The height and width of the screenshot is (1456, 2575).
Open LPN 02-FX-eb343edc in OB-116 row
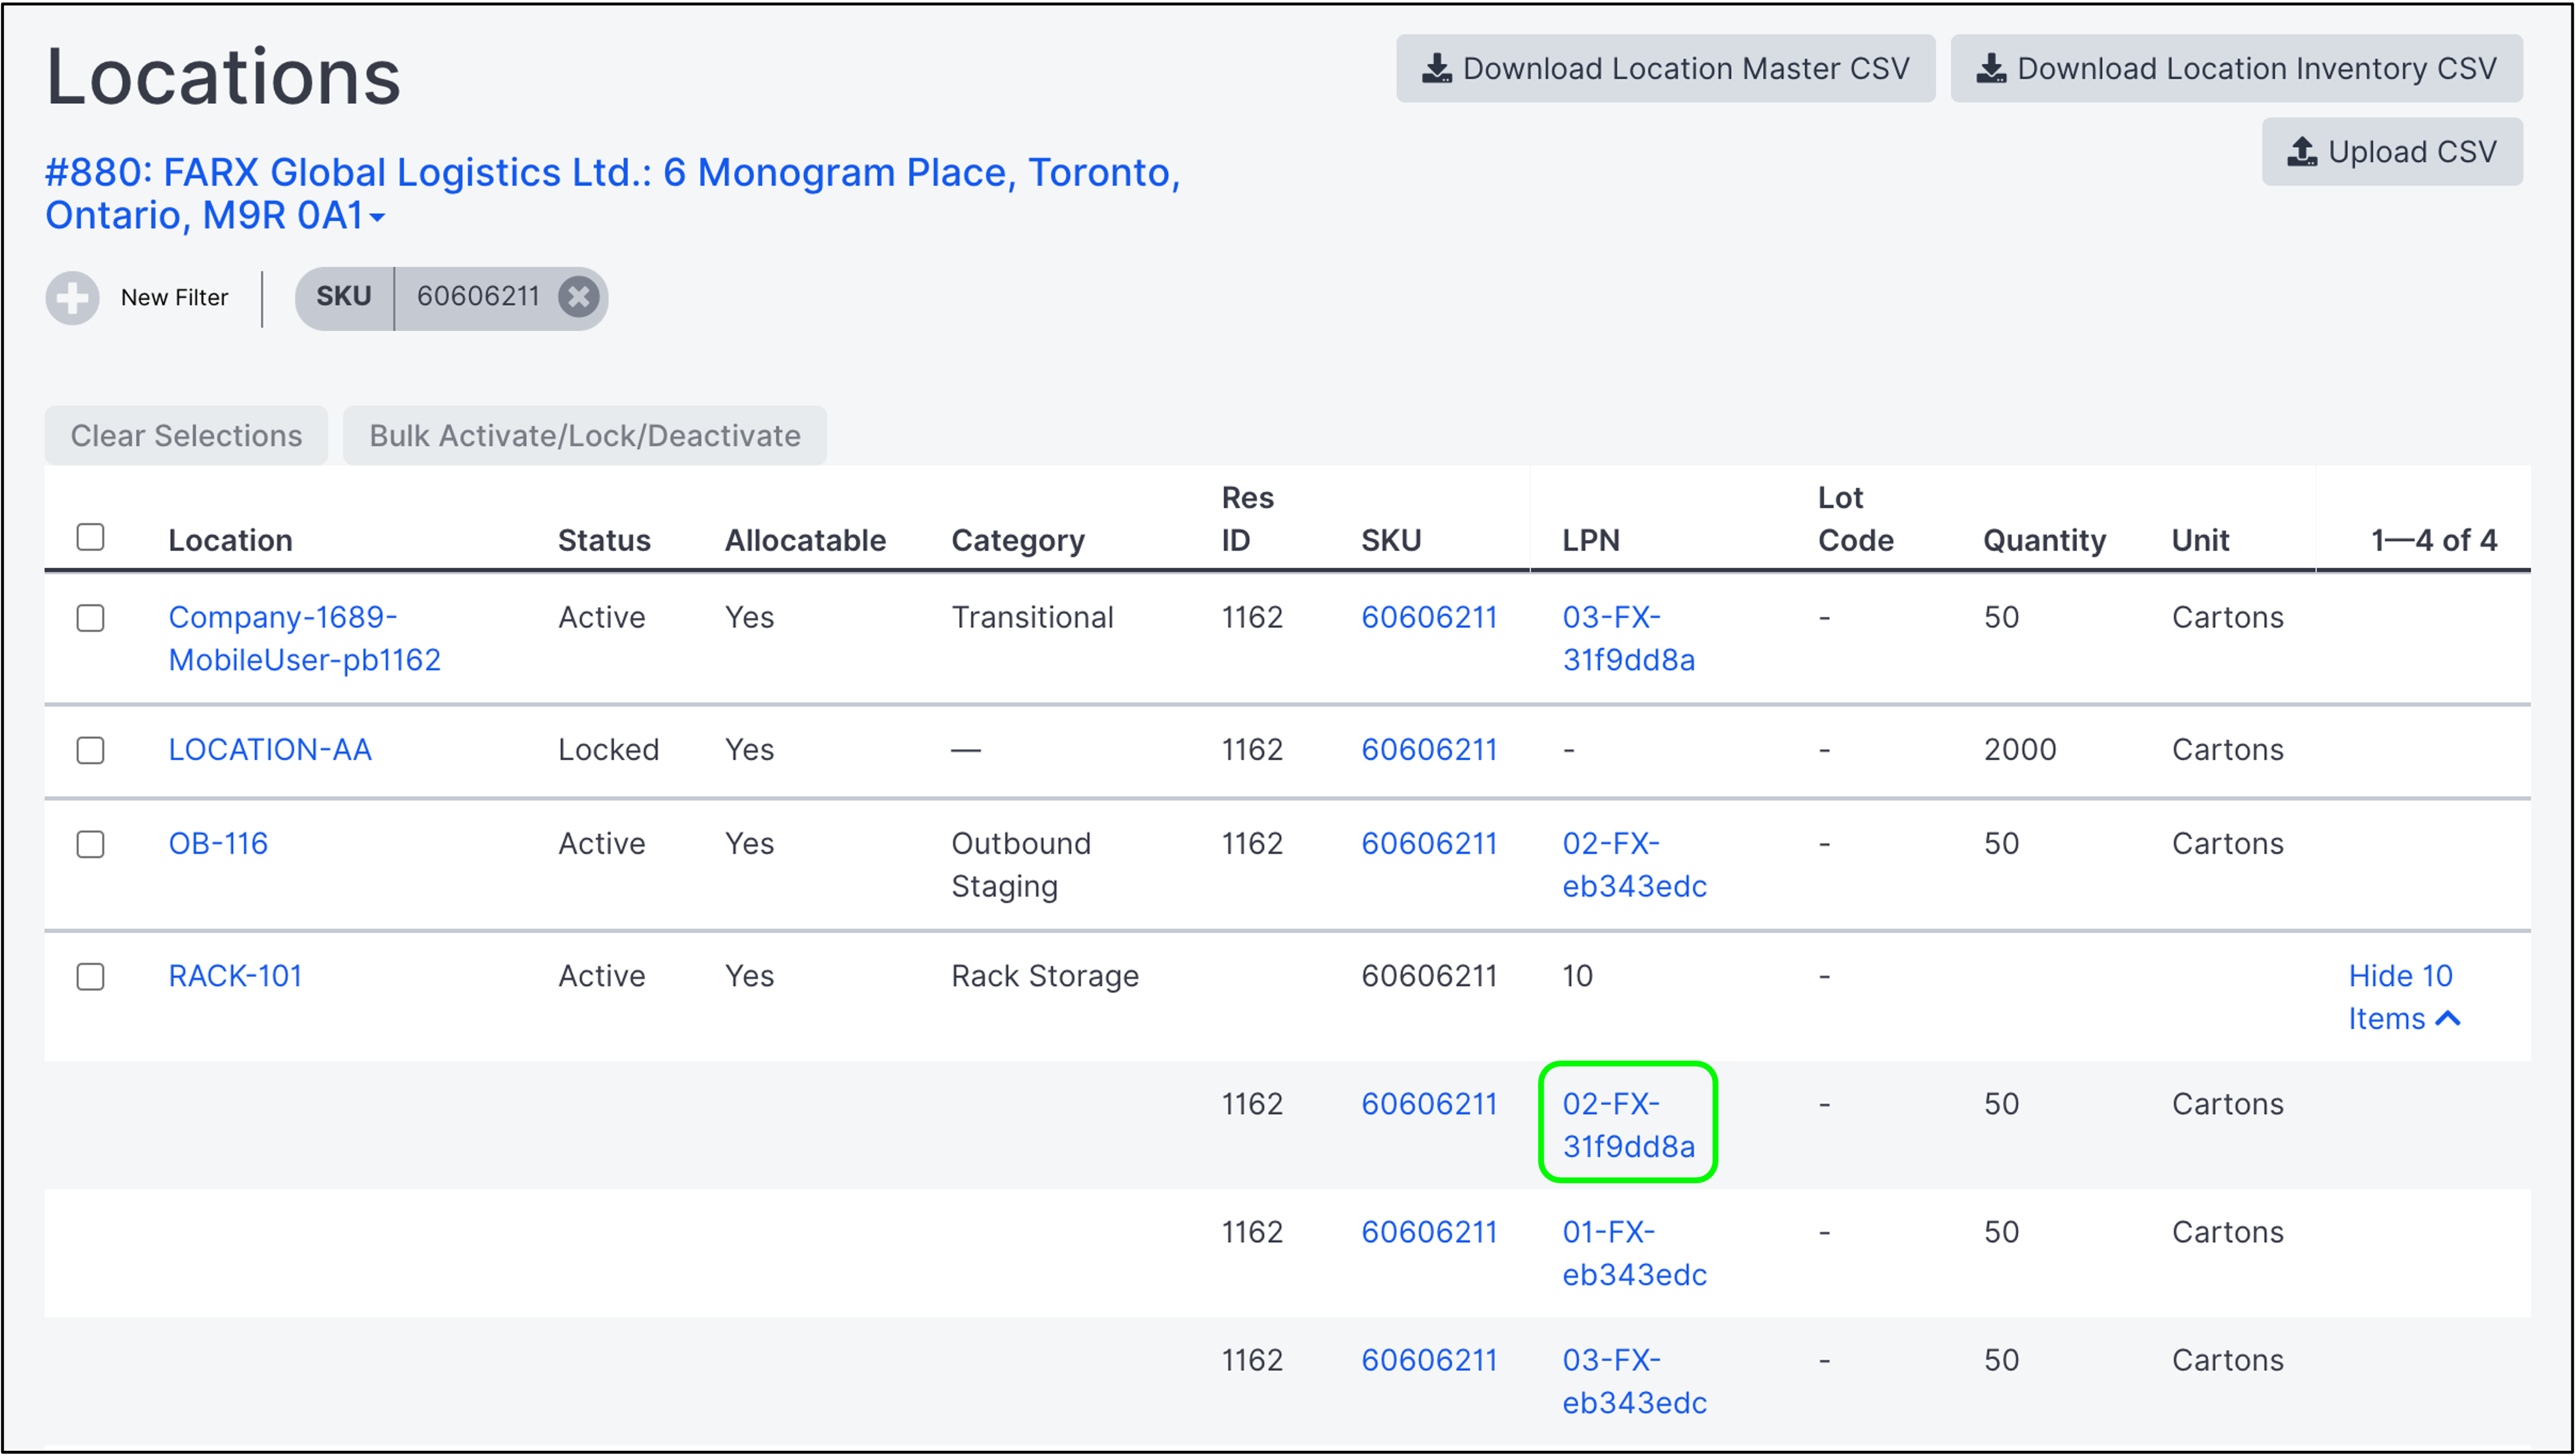pyautogui.click(x=1633, y=865)
